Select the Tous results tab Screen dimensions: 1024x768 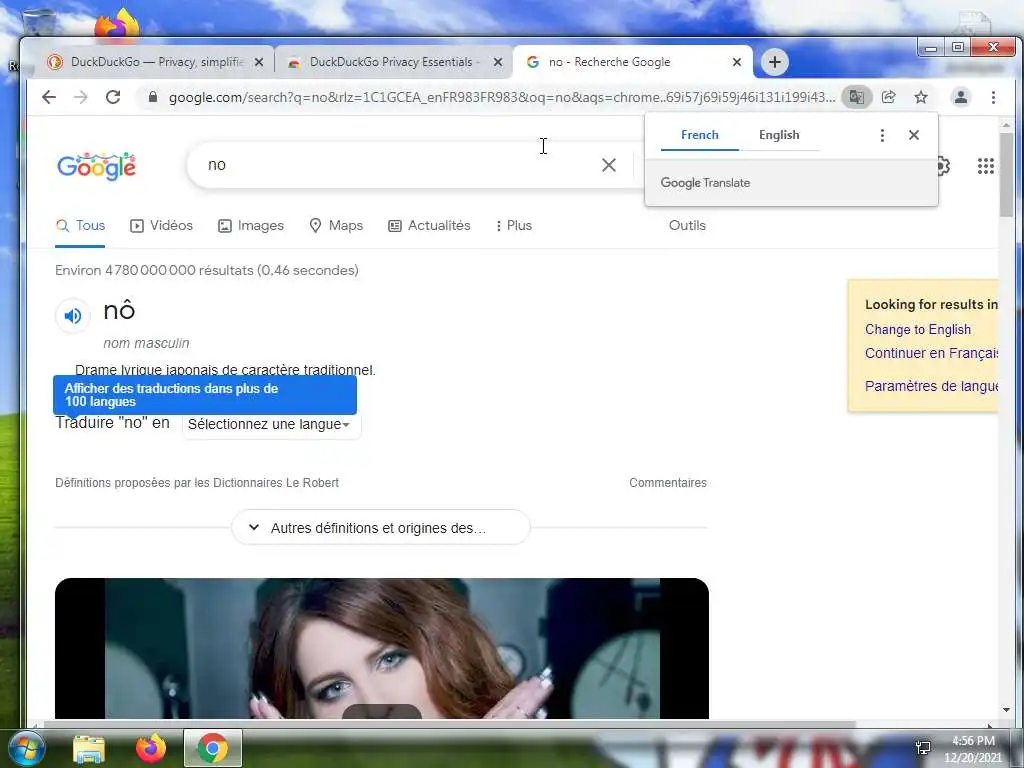pos(80,226)
